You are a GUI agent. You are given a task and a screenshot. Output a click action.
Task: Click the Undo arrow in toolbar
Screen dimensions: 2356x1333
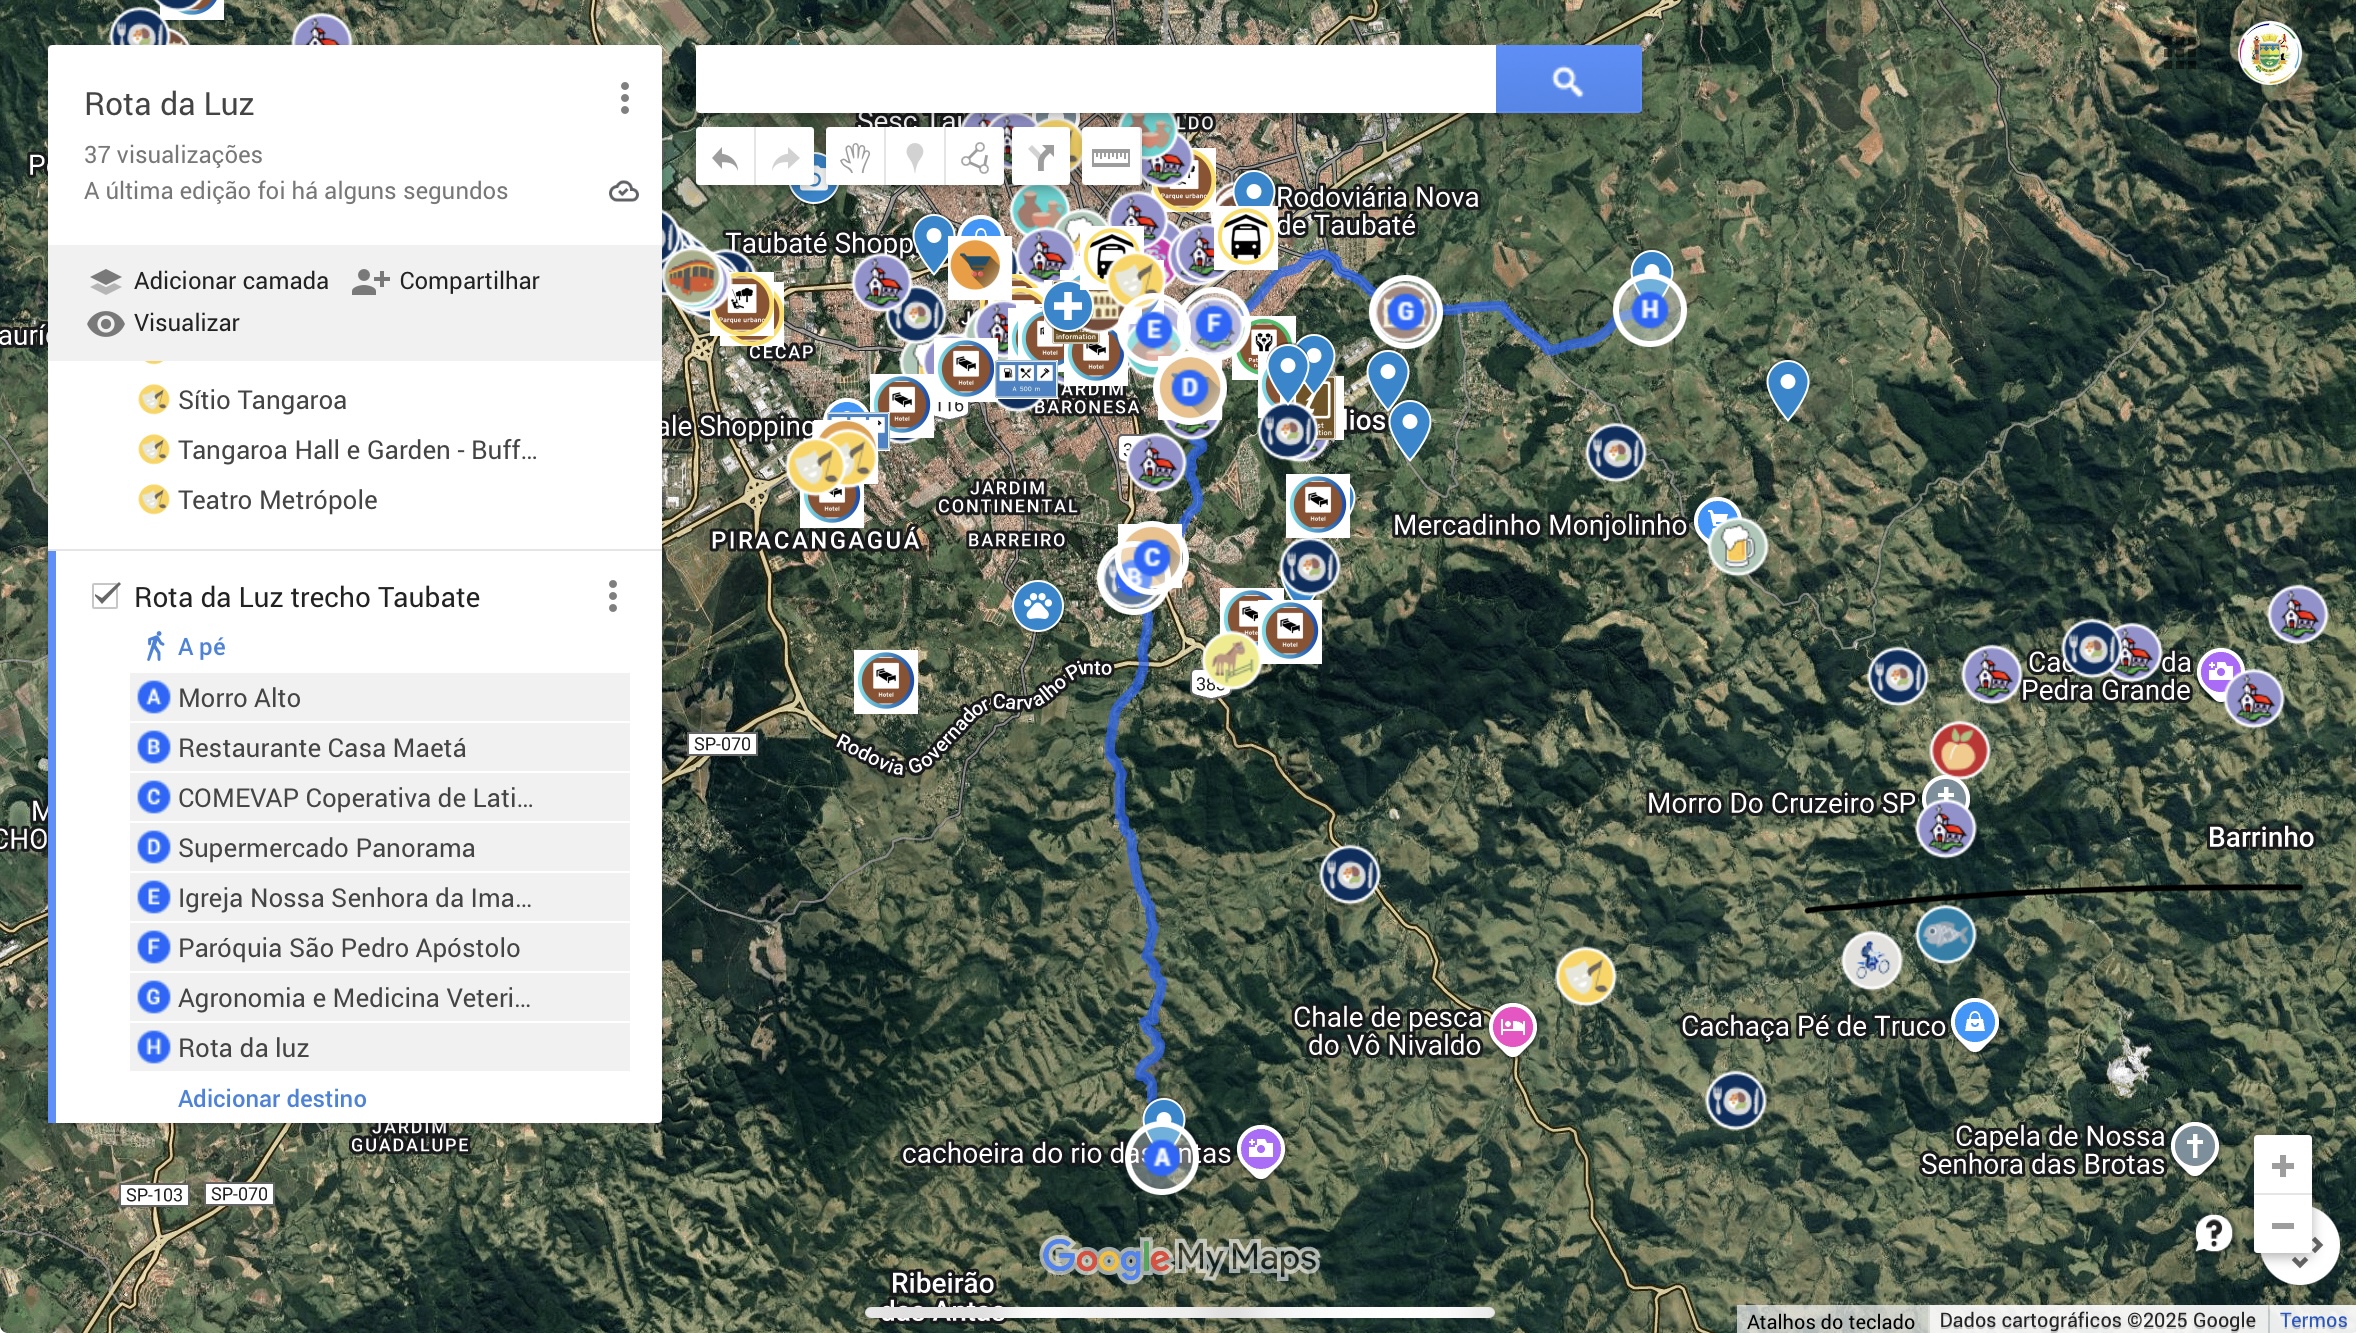point(725,157)
